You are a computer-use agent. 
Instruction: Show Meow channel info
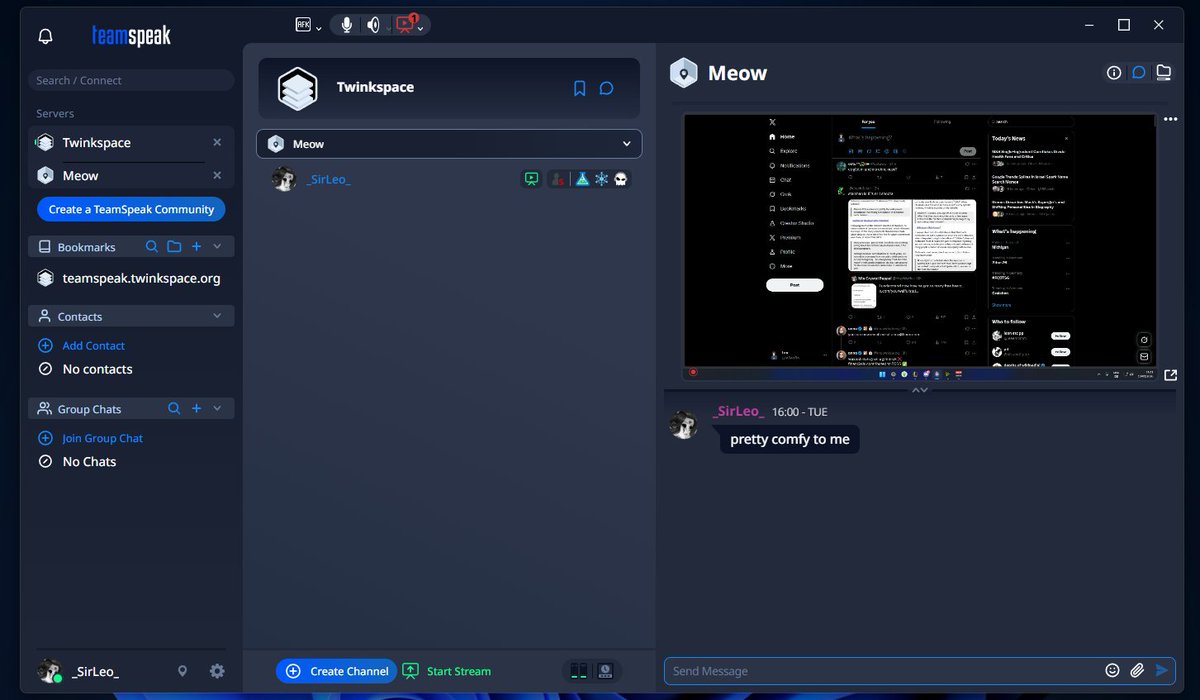click(x=1113, y=73)
